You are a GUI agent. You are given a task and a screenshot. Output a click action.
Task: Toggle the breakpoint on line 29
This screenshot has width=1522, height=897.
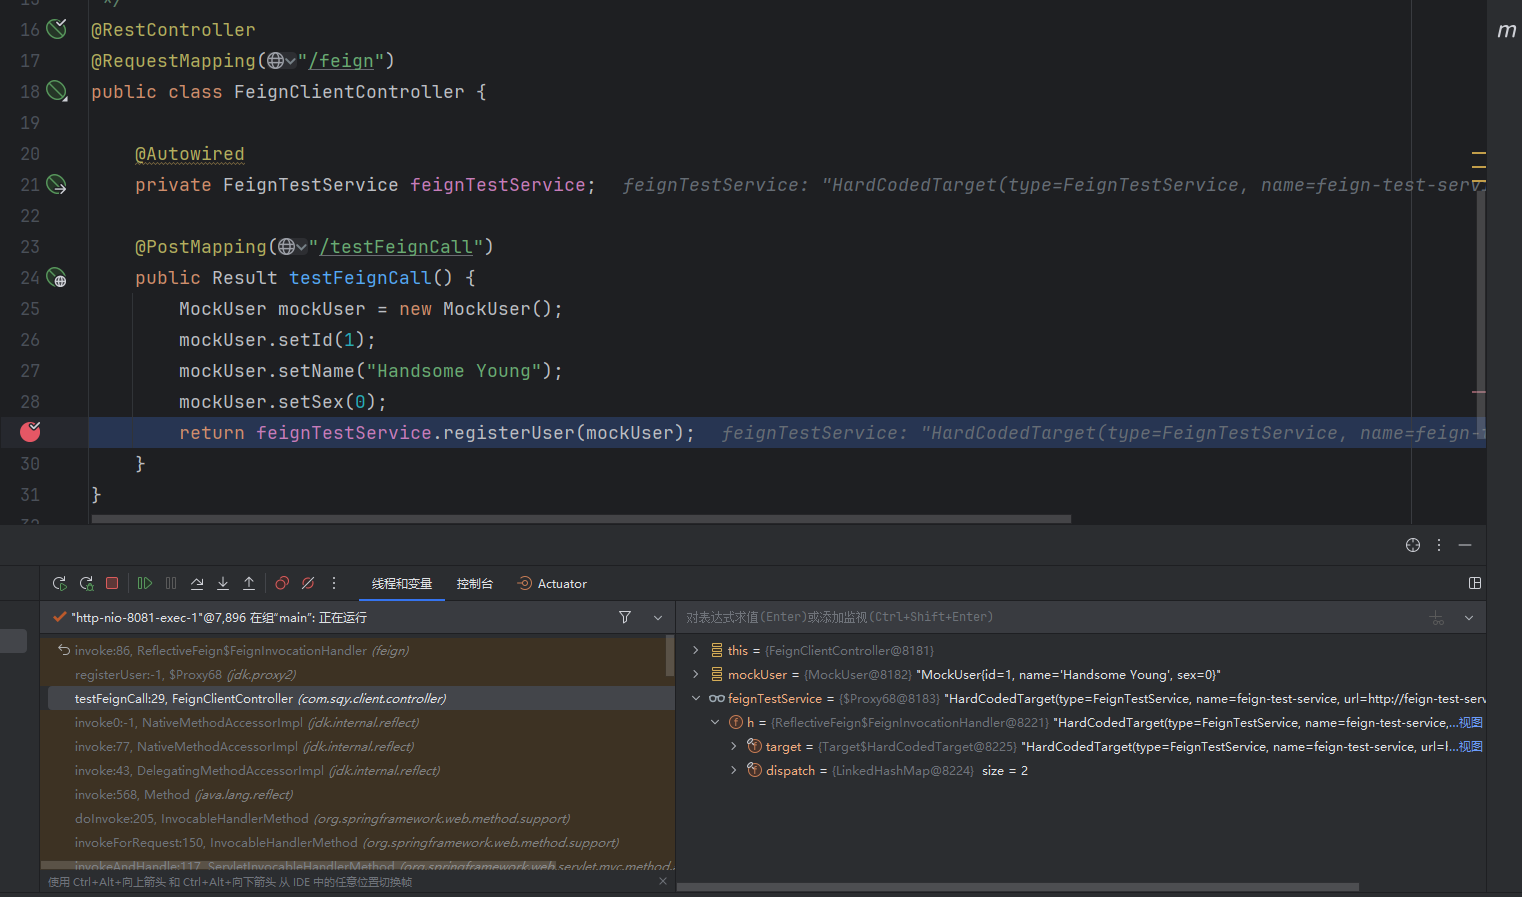[x=31, y=432]
